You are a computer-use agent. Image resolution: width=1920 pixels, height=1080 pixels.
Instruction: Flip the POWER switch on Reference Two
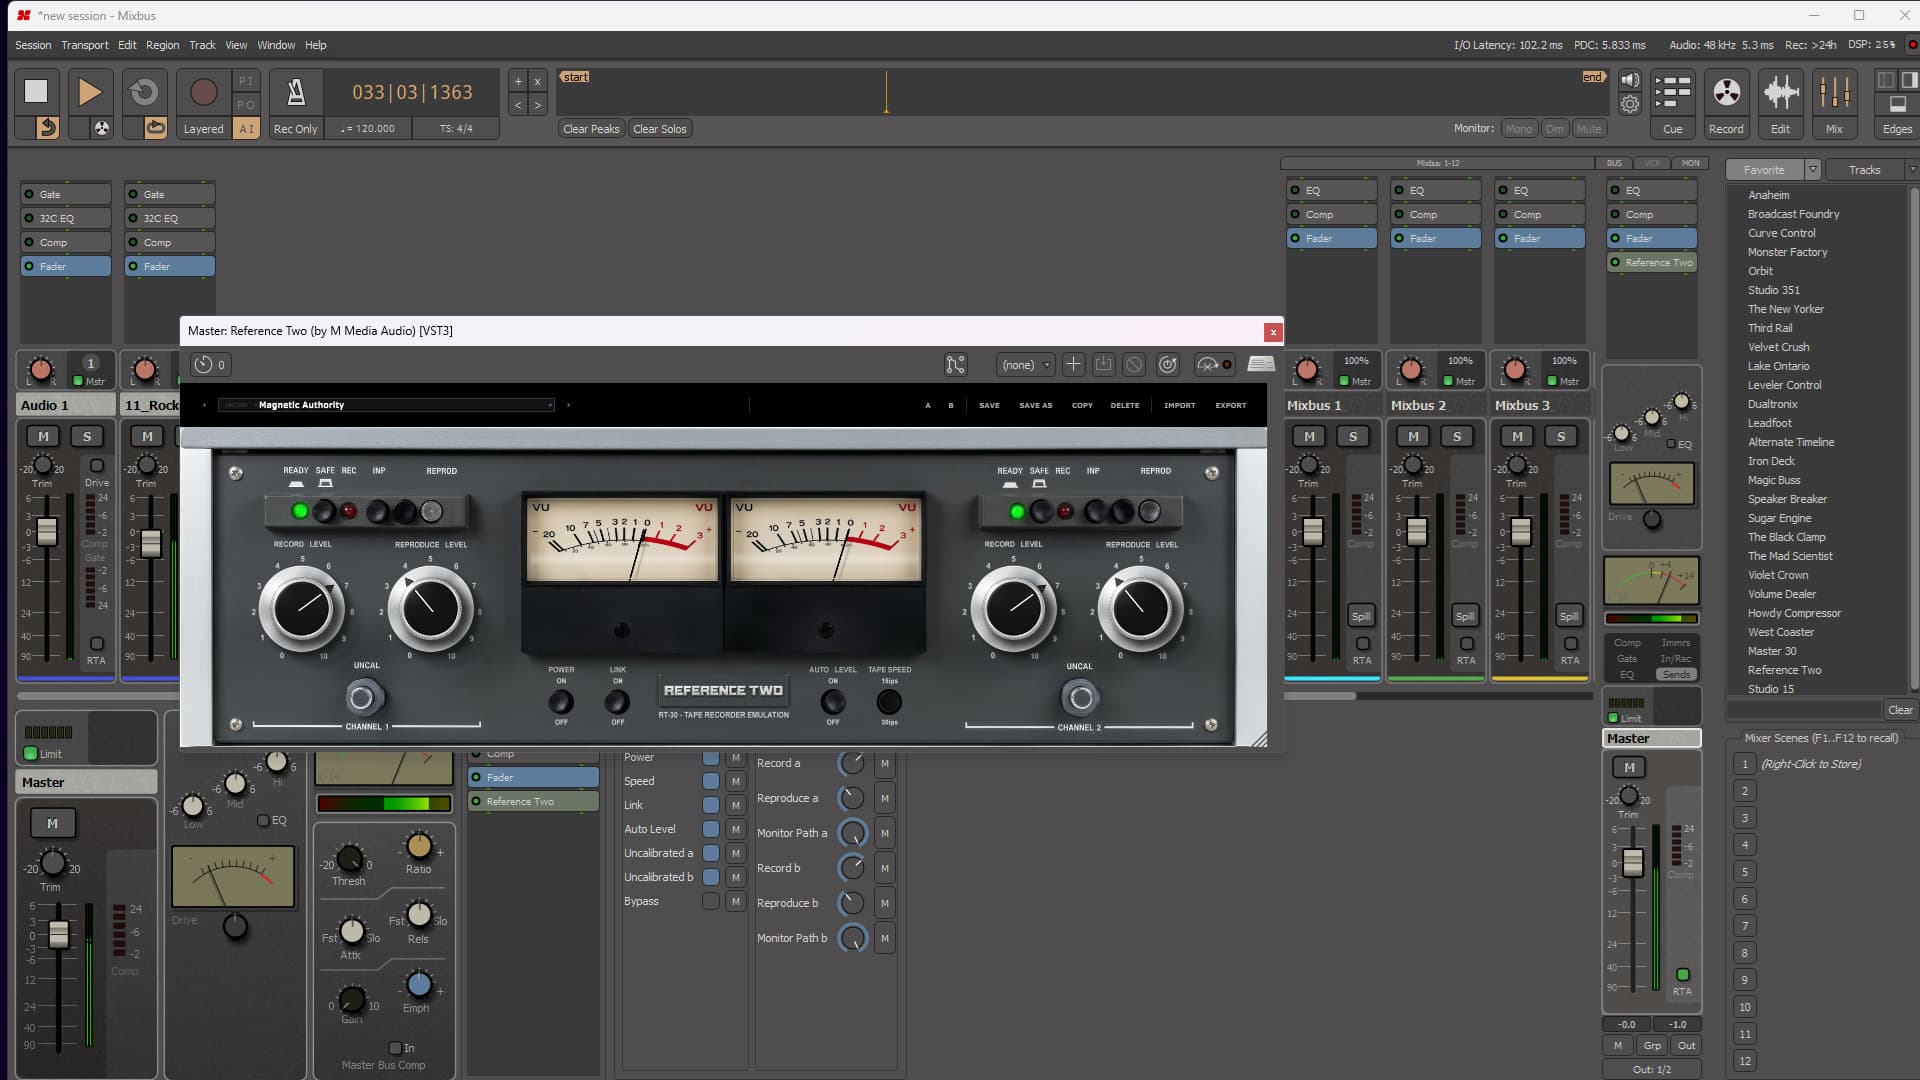coord(561,702)
